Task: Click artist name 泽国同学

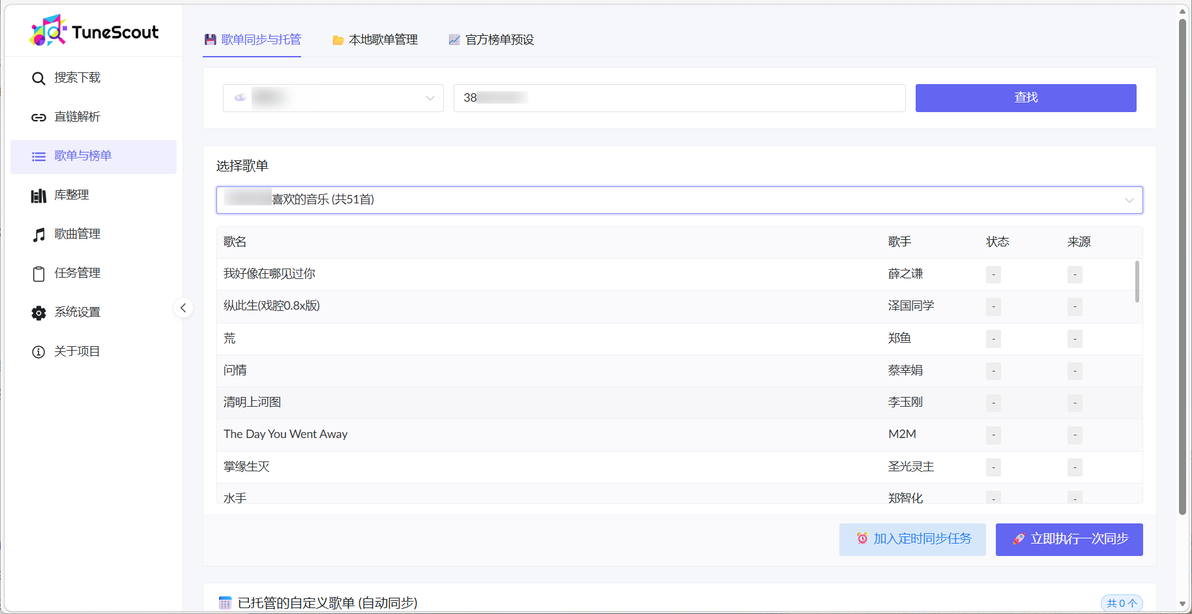Action: [911, 306]
